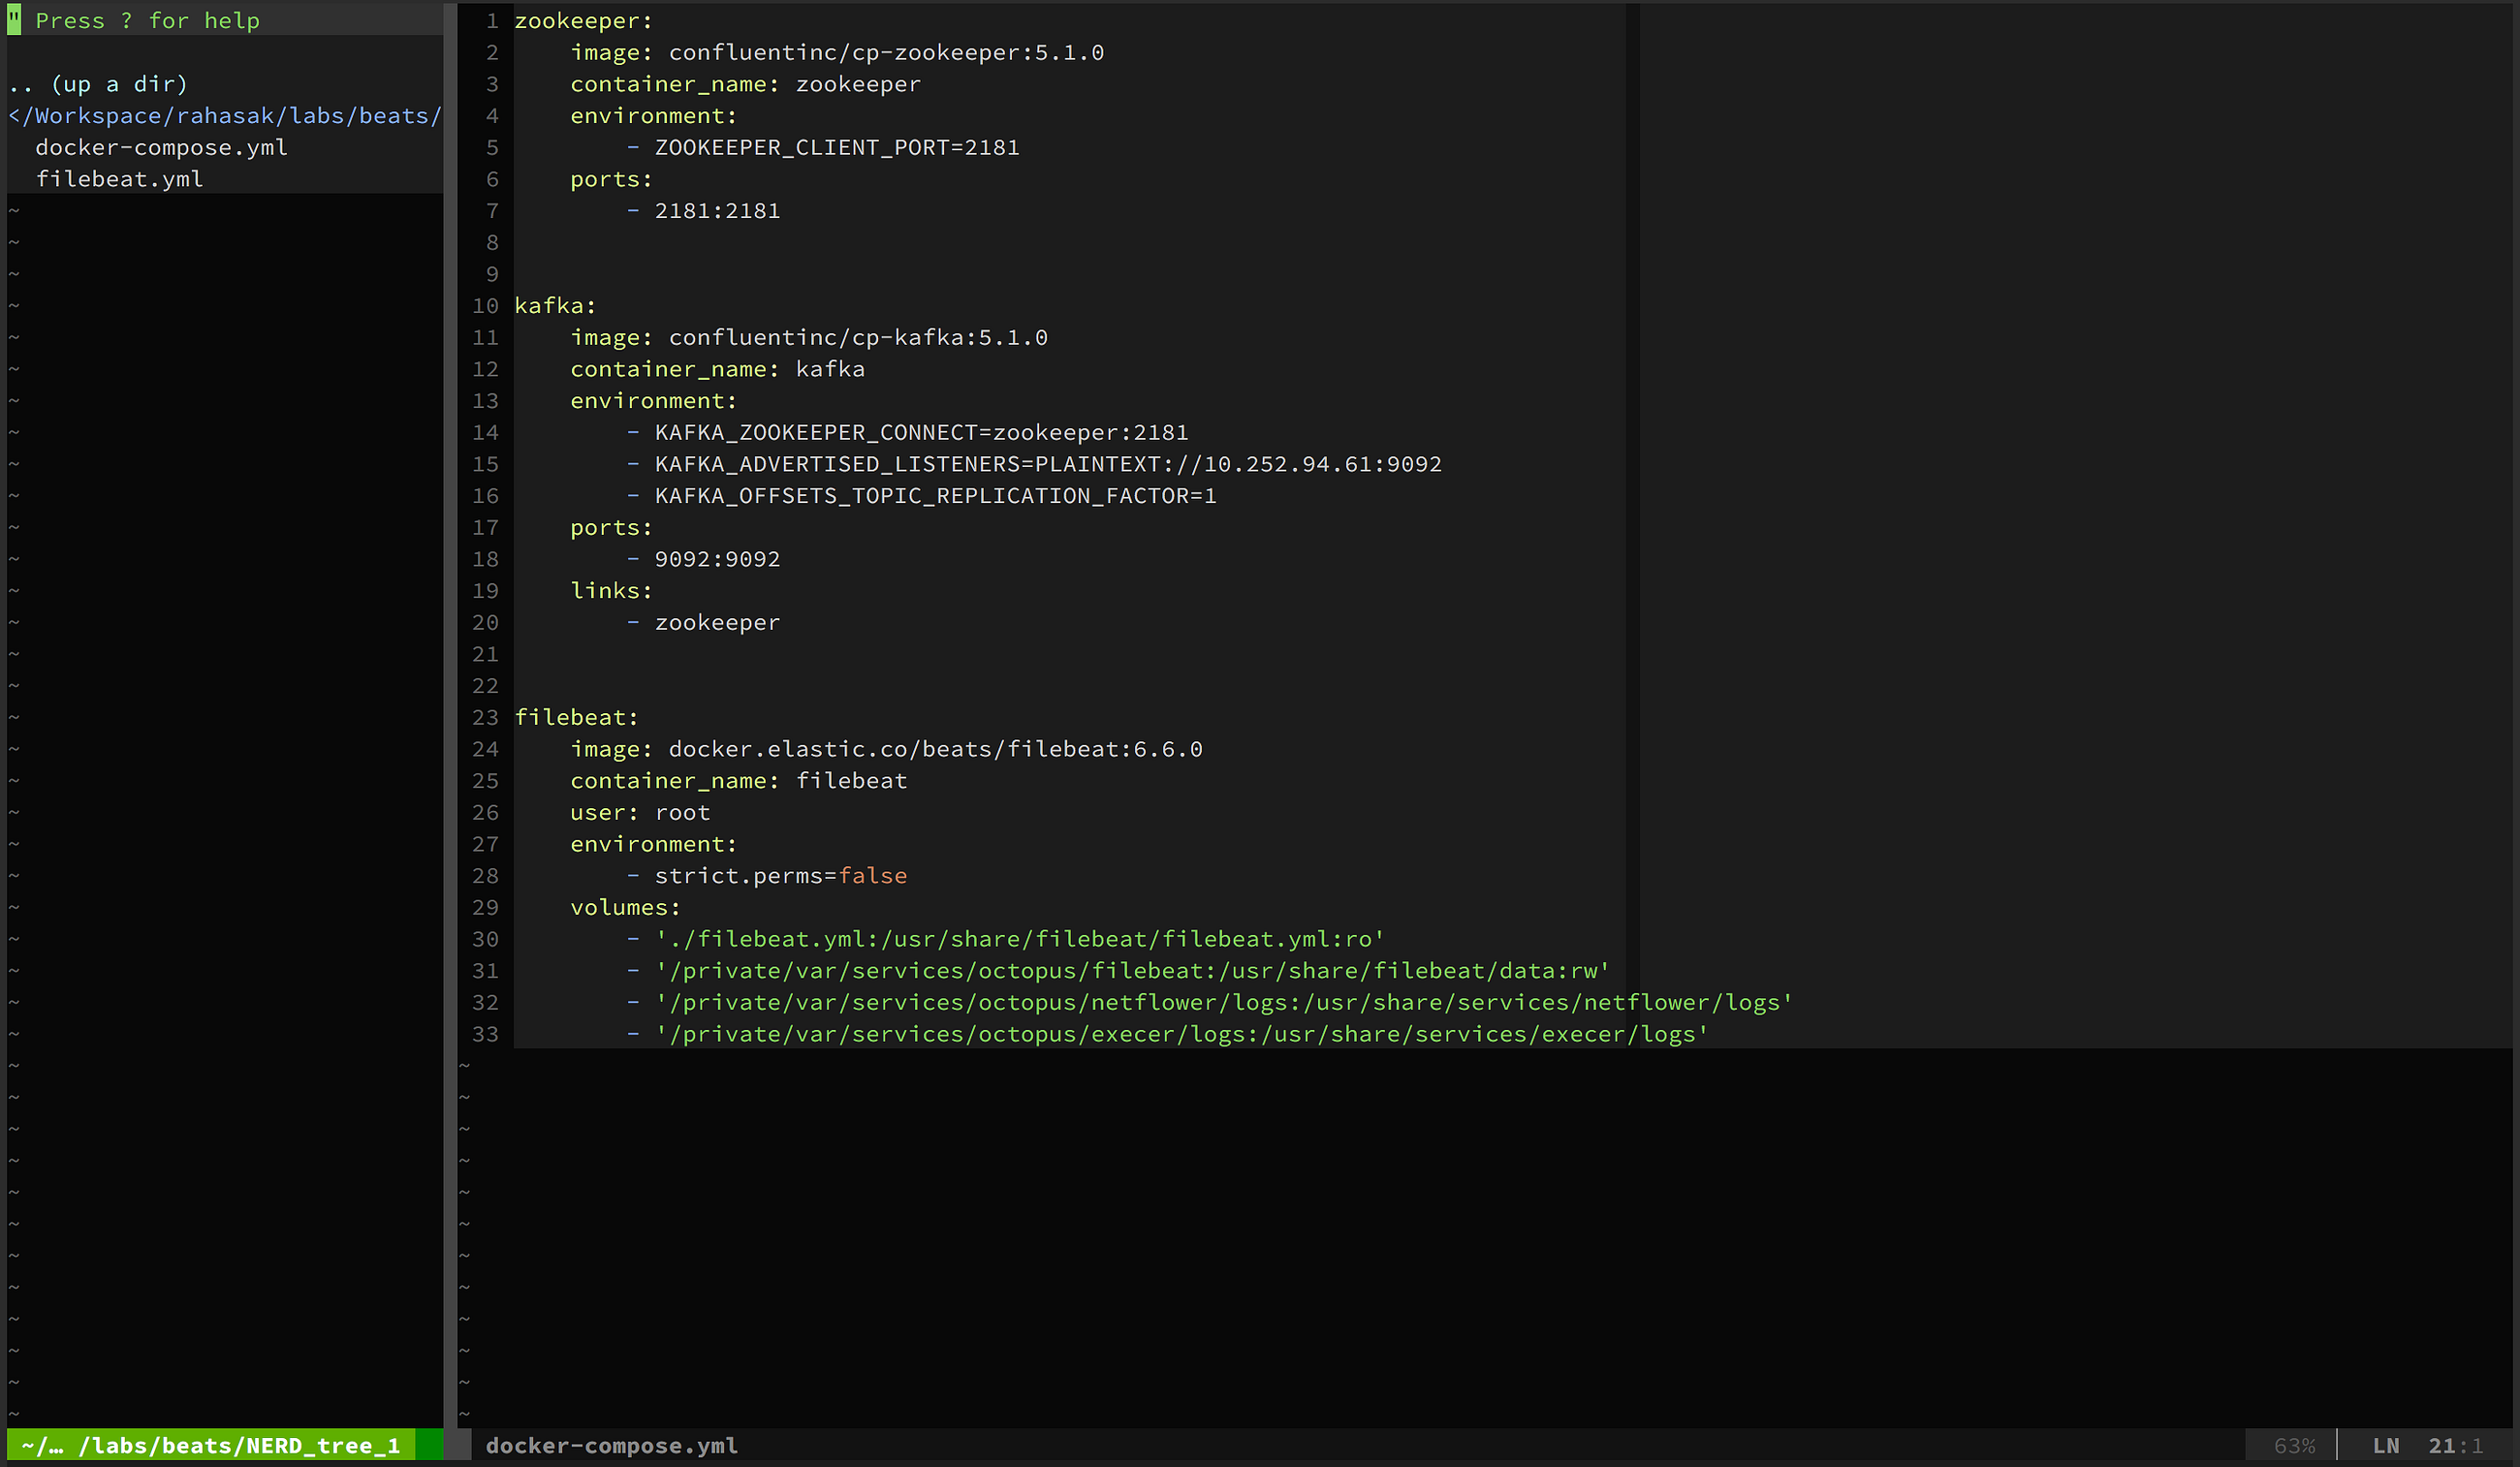Open filebeat.yml in the file tree
This screenshot has width=2520, height=1467.
[119, 179]
